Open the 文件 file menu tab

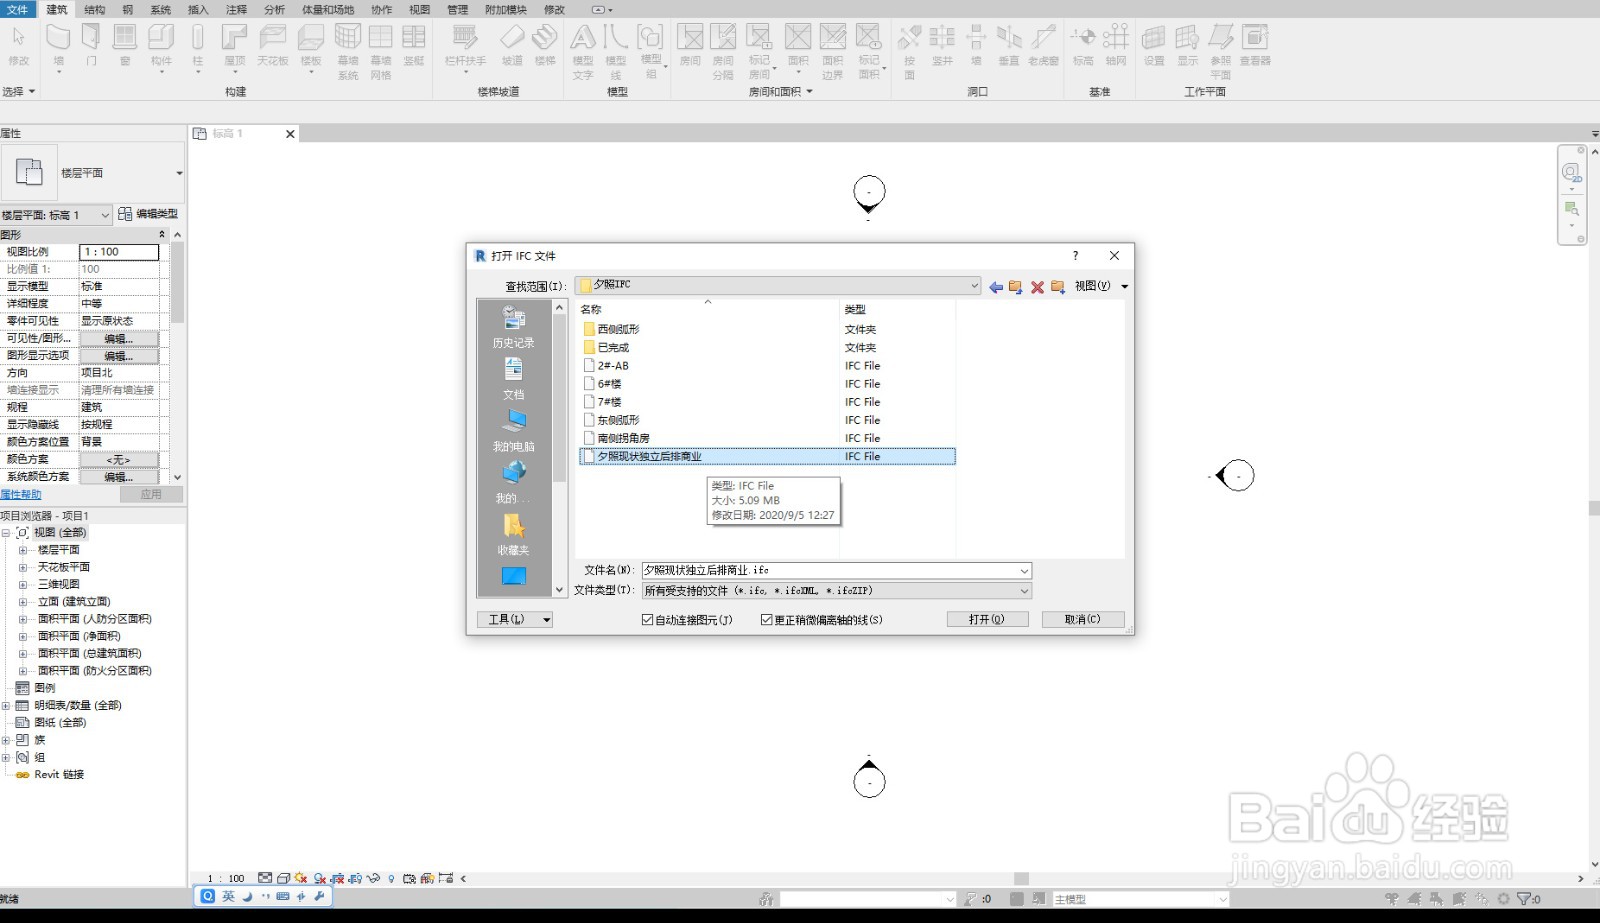pyautogui.click(x=18, y=9)
